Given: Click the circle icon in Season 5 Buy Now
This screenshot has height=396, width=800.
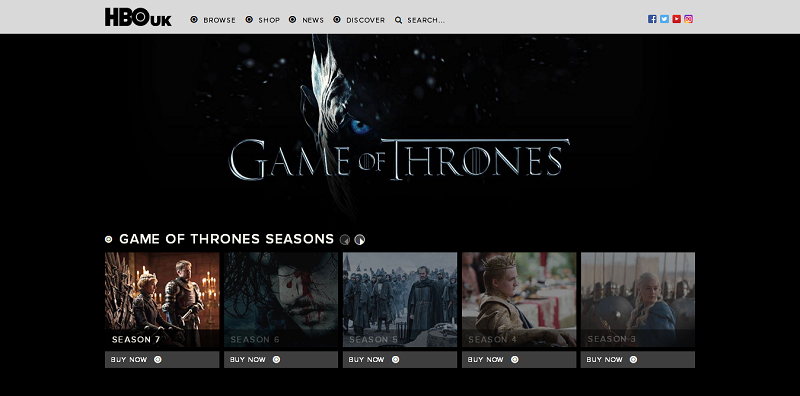Looking at the screenshot, I should (395, 359).
